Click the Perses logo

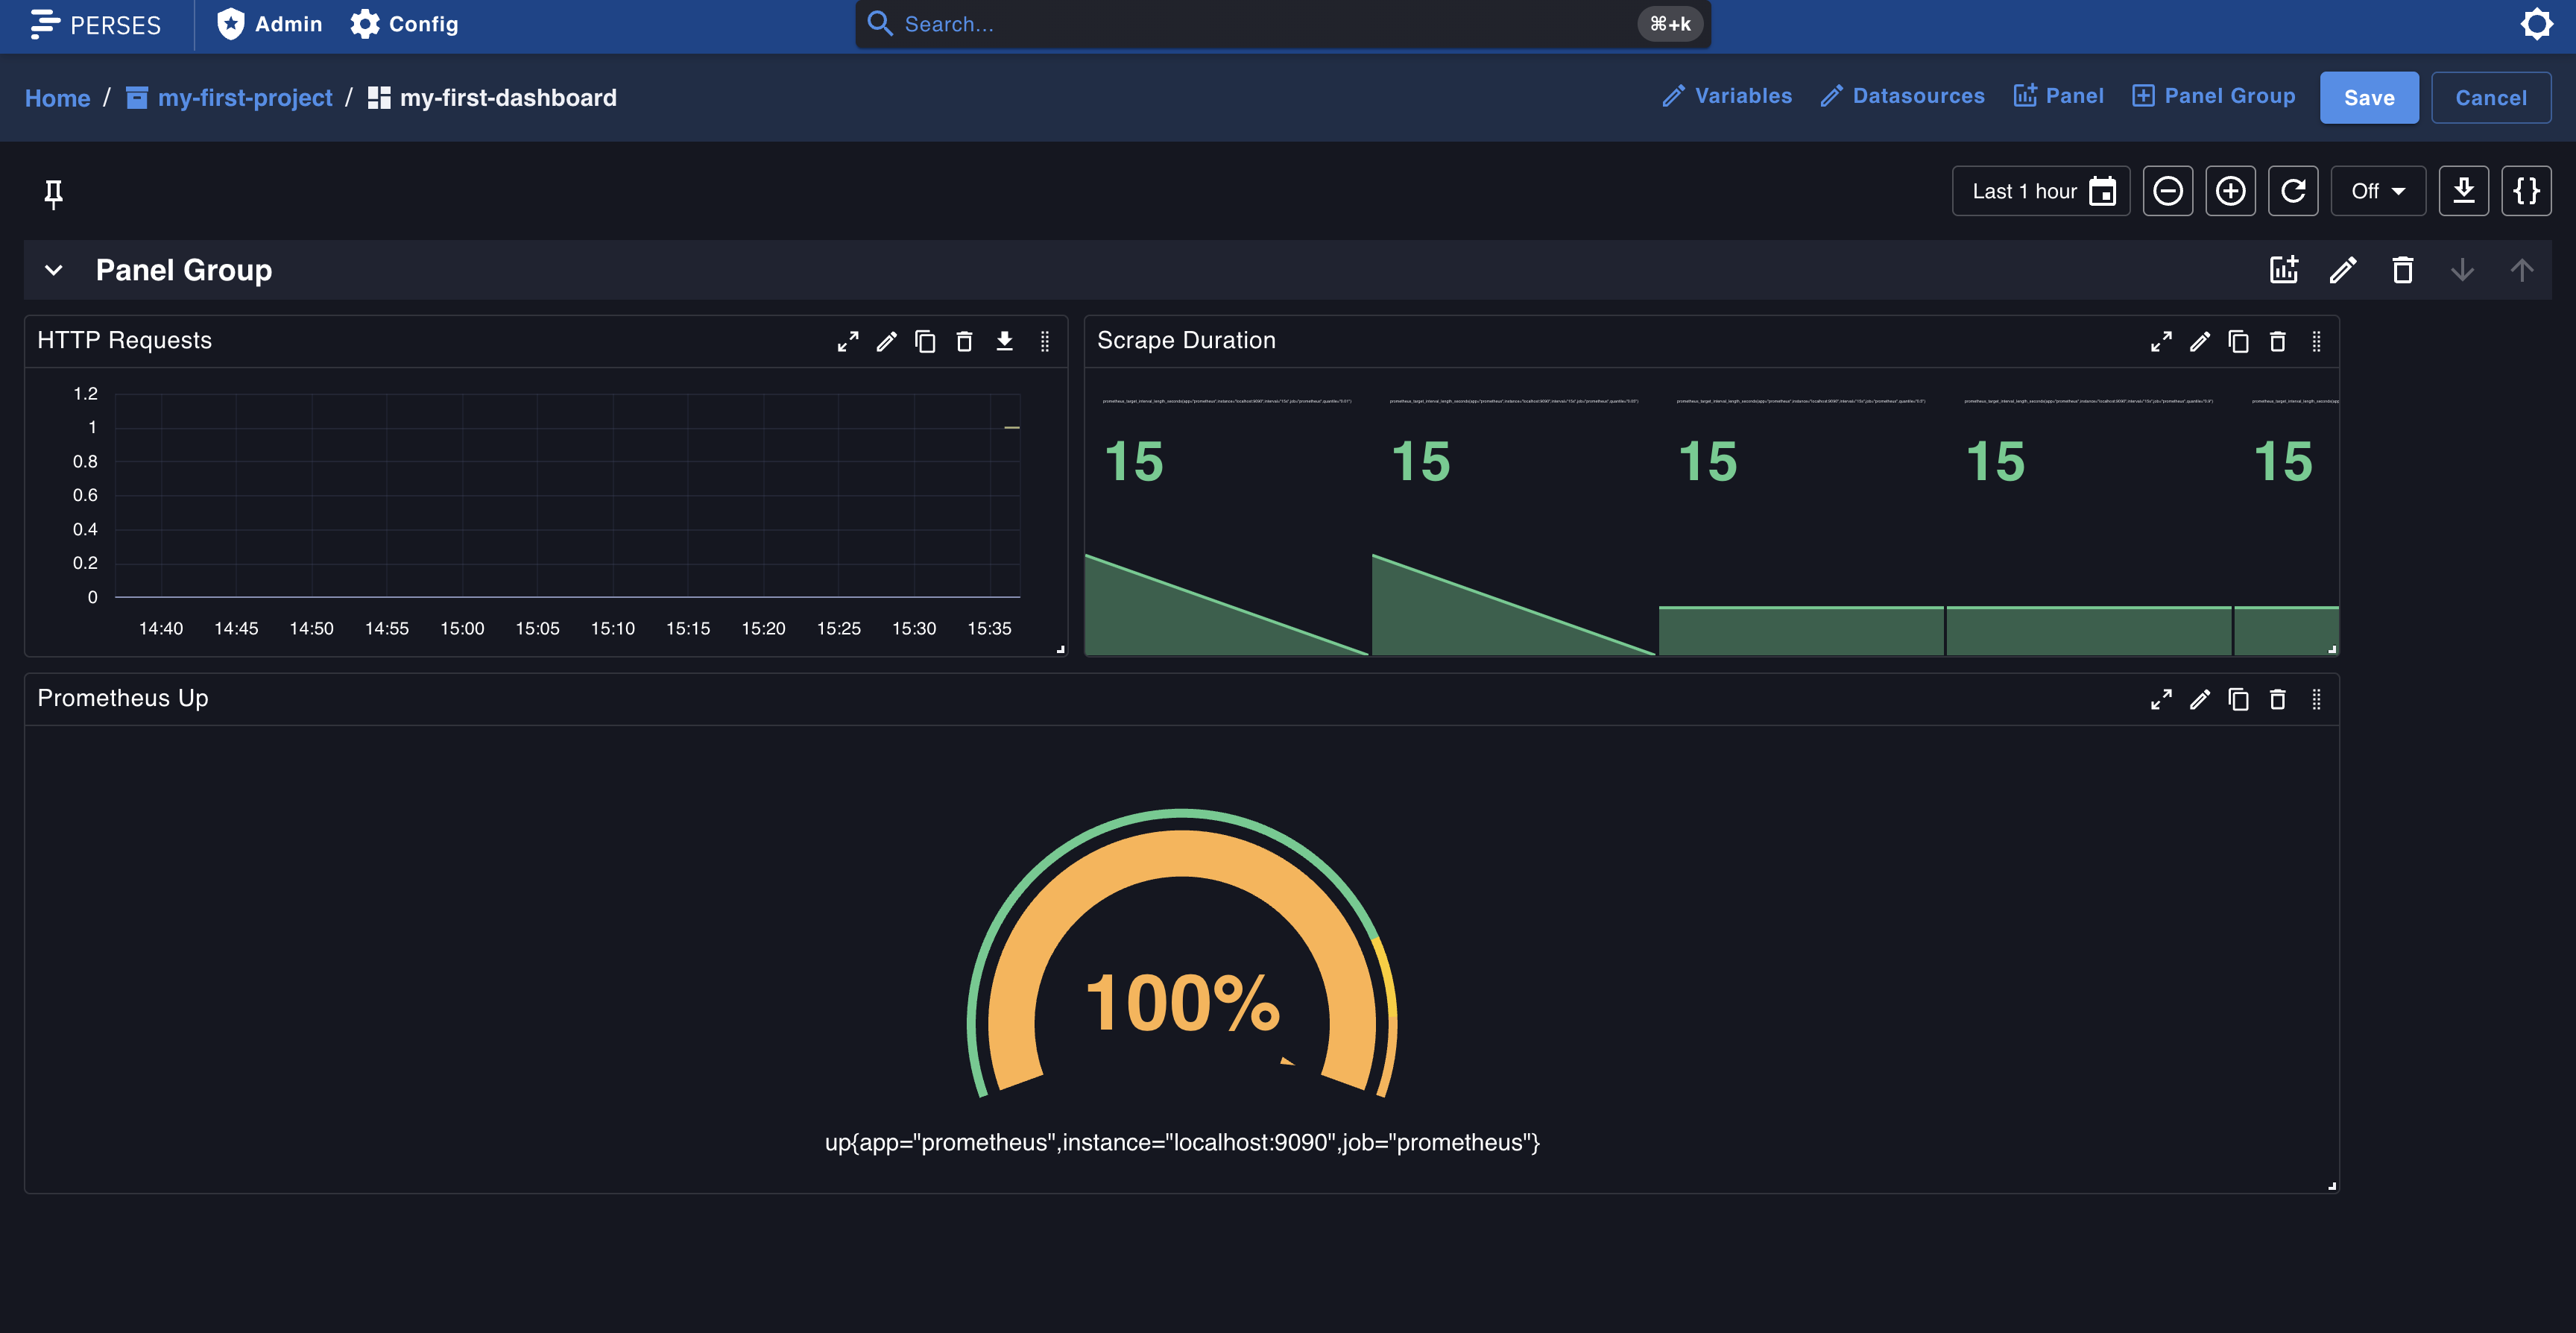95,24
